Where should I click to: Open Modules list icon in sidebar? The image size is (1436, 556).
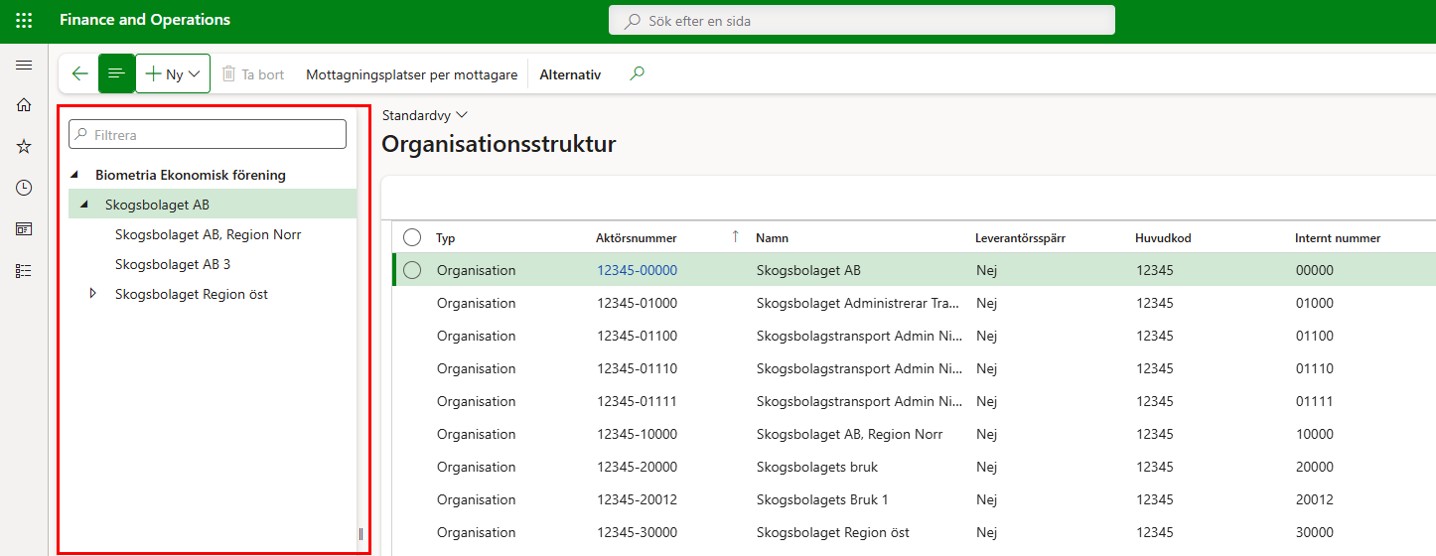coord(24,270)
